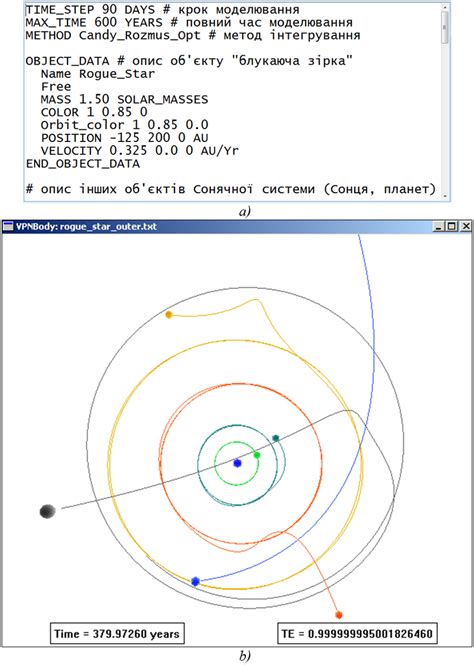Click the TE energy value readout
The width and height of the screenshot is (474, 665).
click(357, 634)
